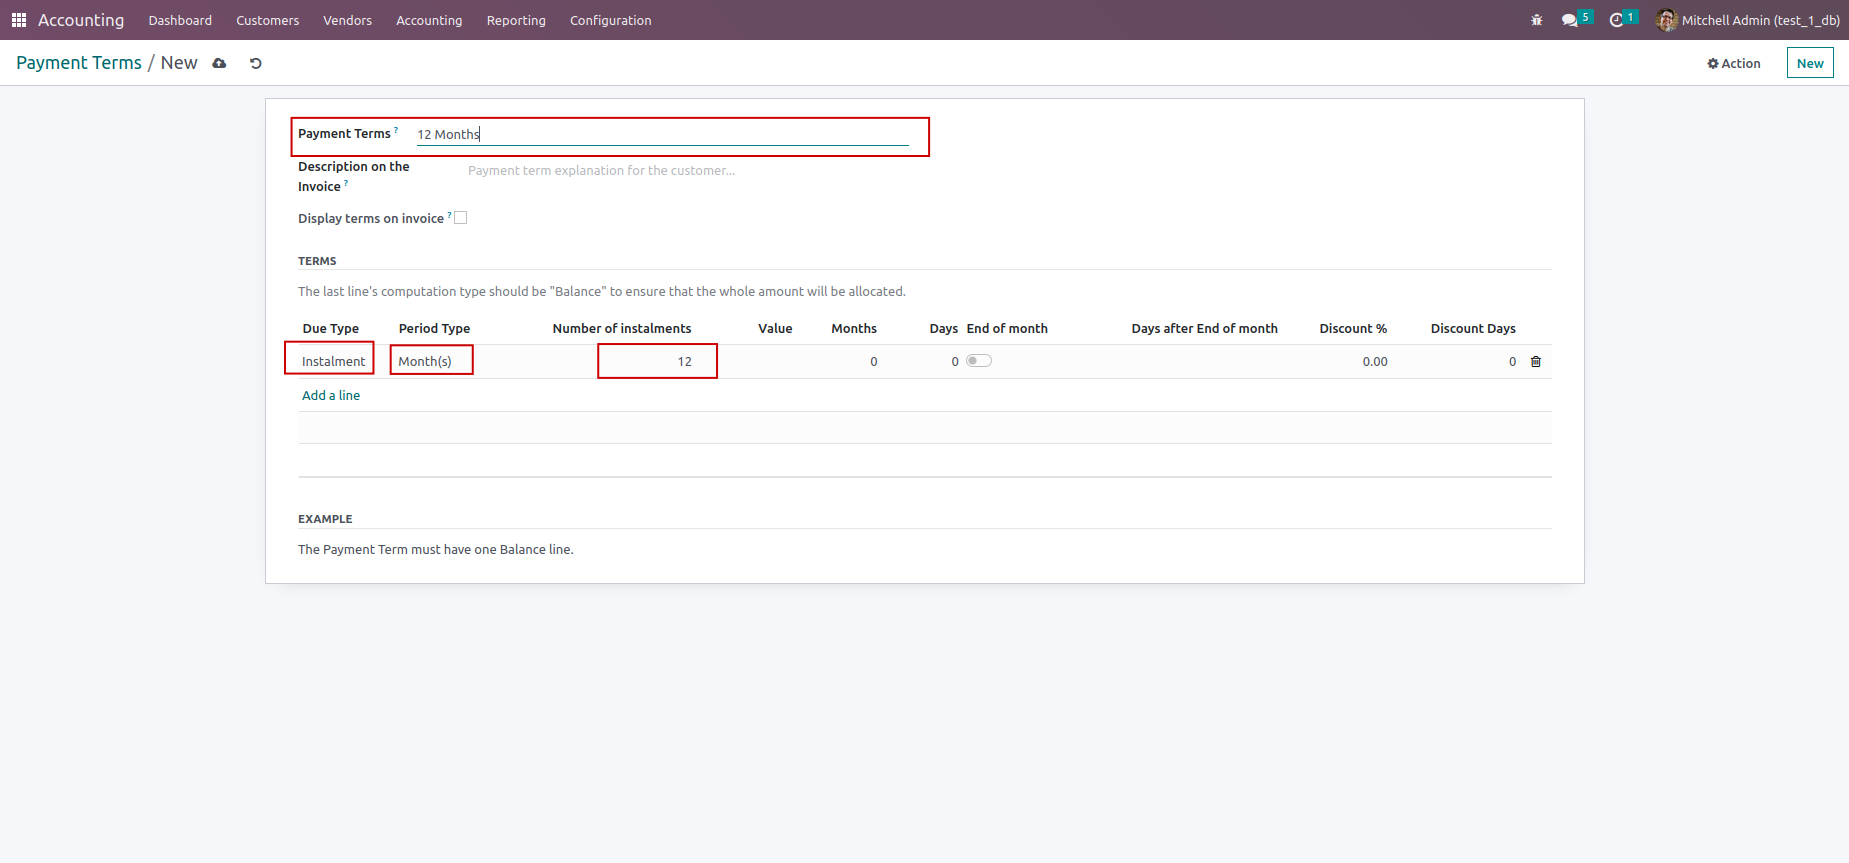
Task: Open the activities clock icon
Action: 1617,20
